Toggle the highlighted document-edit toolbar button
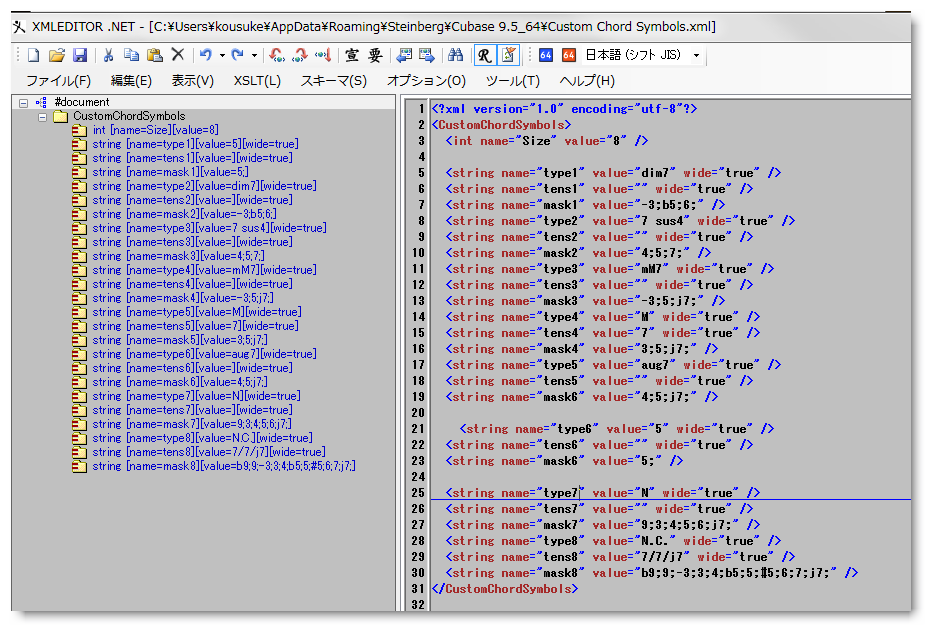 pos(508,55)
